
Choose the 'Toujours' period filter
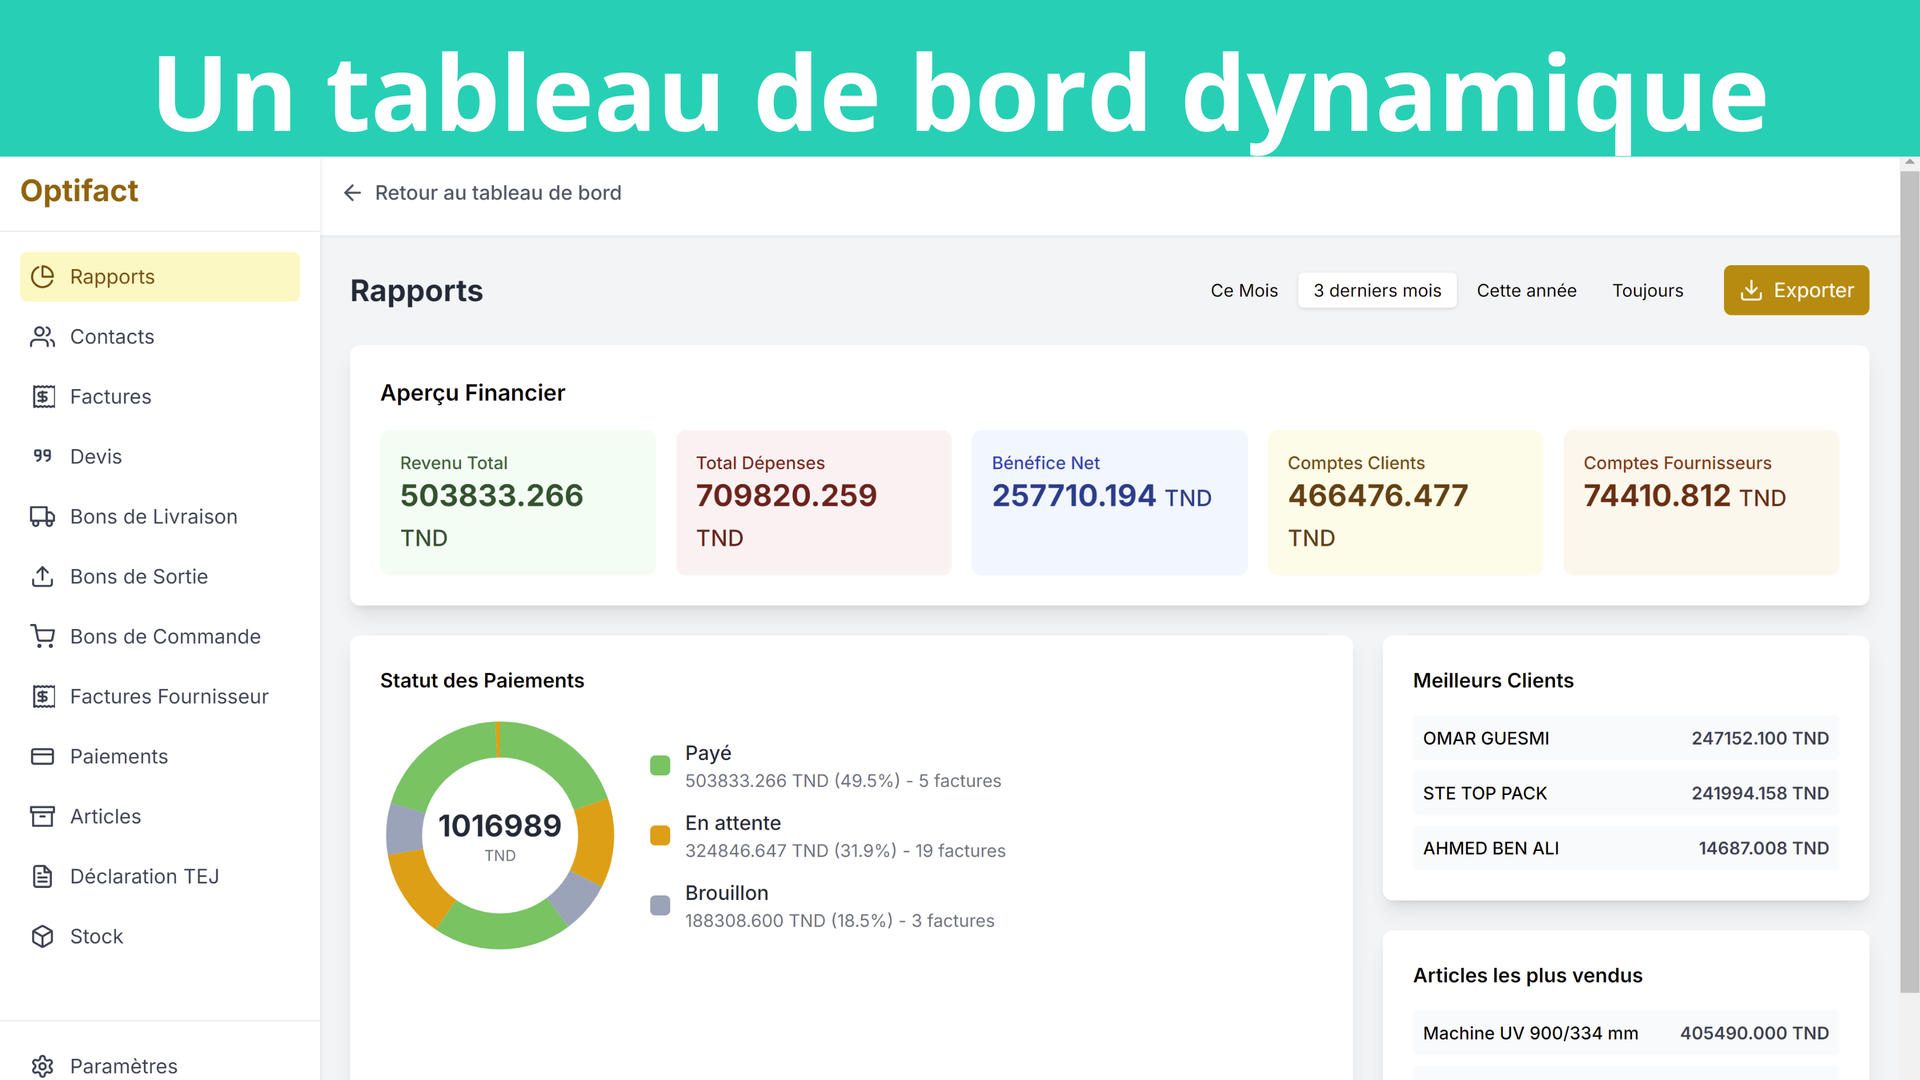(x=1647, y=291)
